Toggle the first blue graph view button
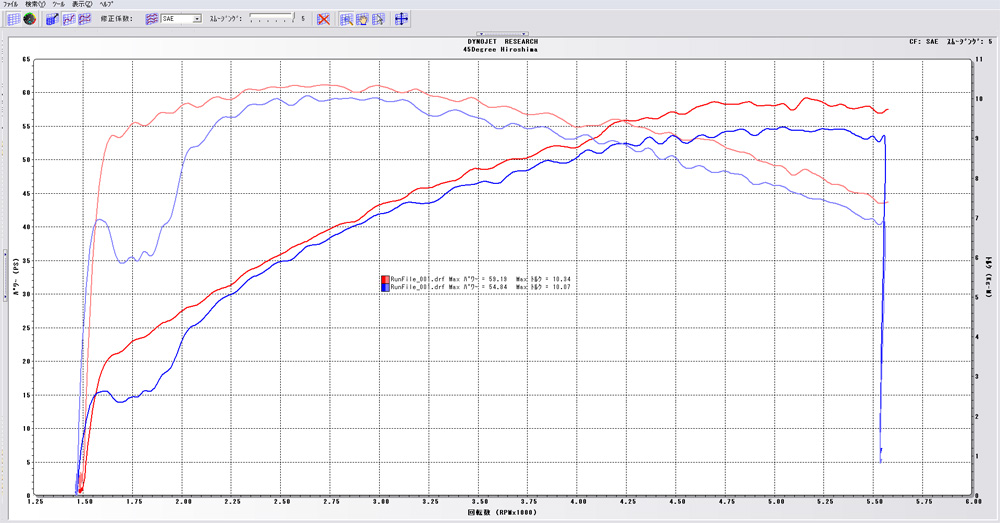This screenshot has height=523, width=1000. point(51,18)
